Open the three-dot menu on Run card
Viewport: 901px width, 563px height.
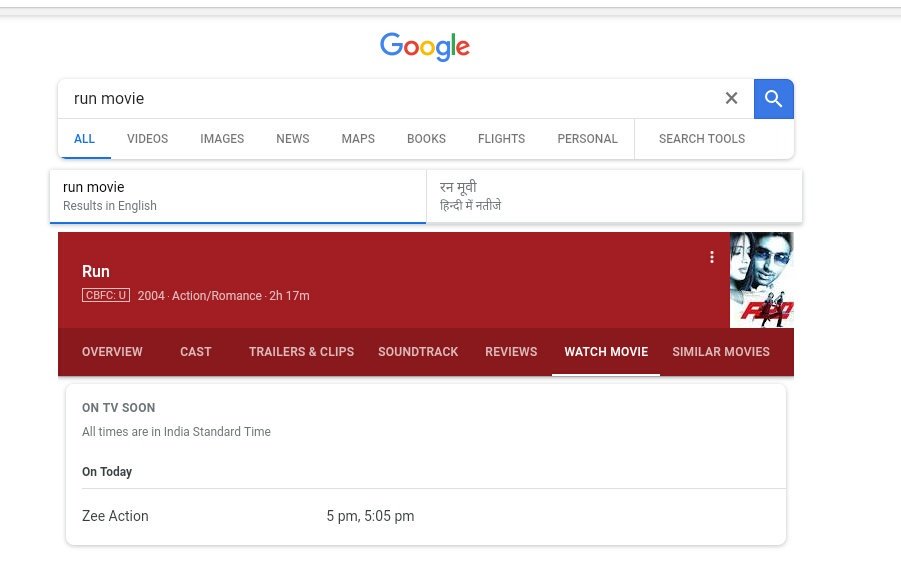[711, 257]
